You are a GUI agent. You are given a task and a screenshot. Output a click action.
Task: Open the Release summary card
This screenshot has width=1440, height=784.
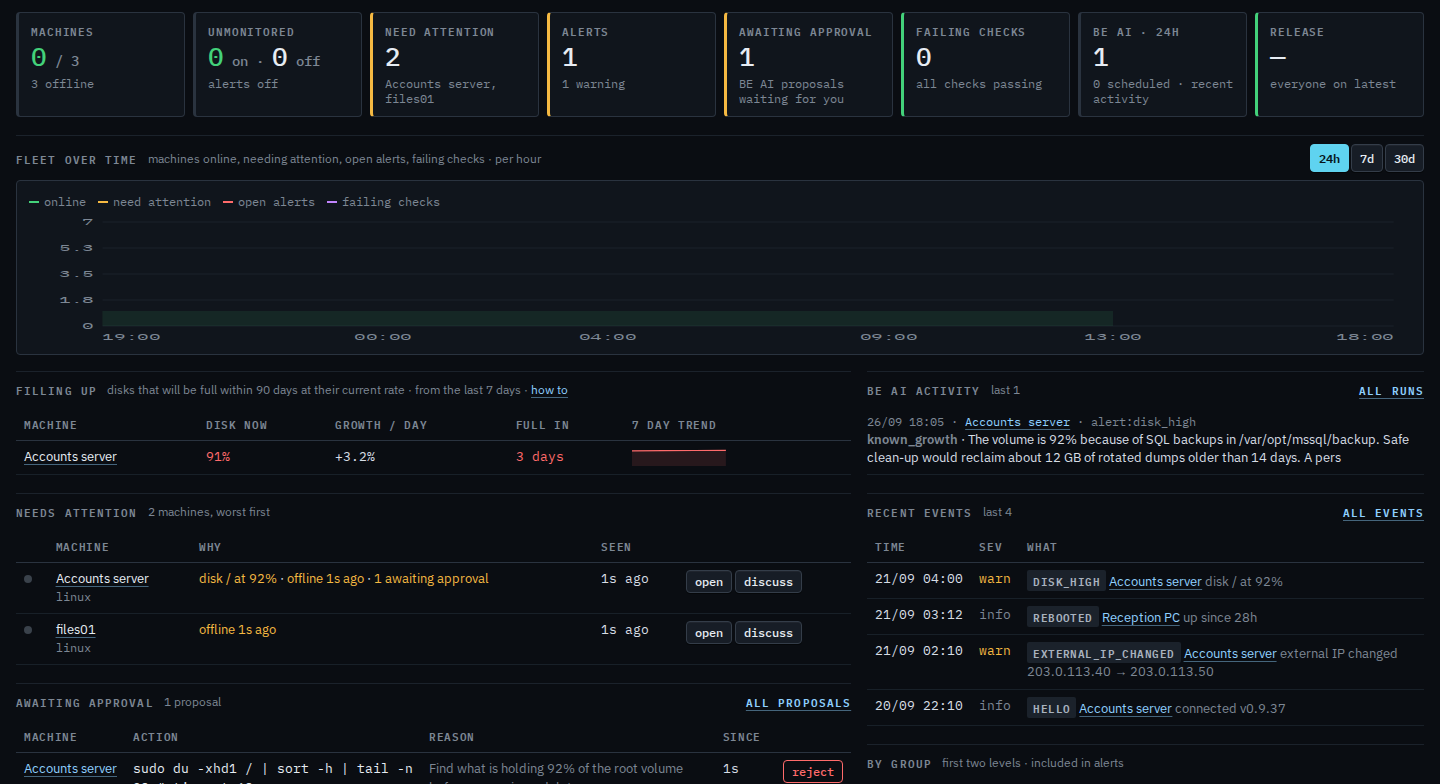[x=1340, y=64]
